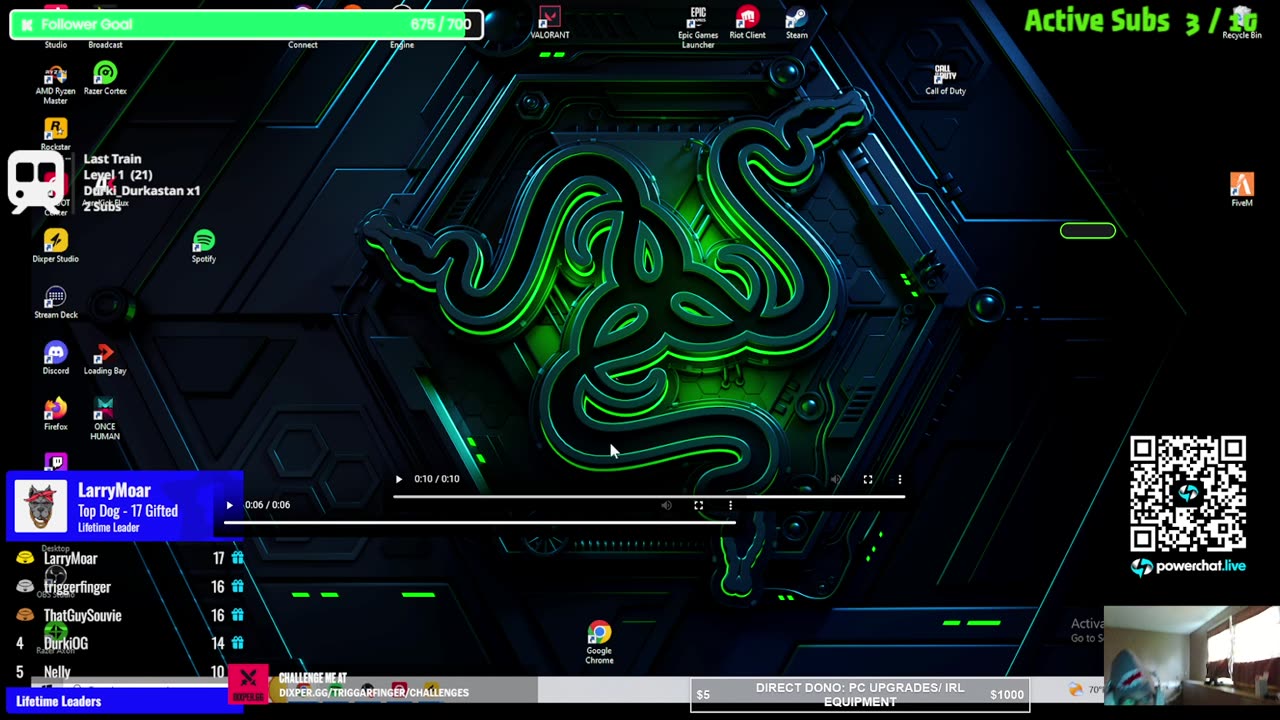
Task: Launch the Epic Games Launcher shortcut
Action: tap(698, 27)
